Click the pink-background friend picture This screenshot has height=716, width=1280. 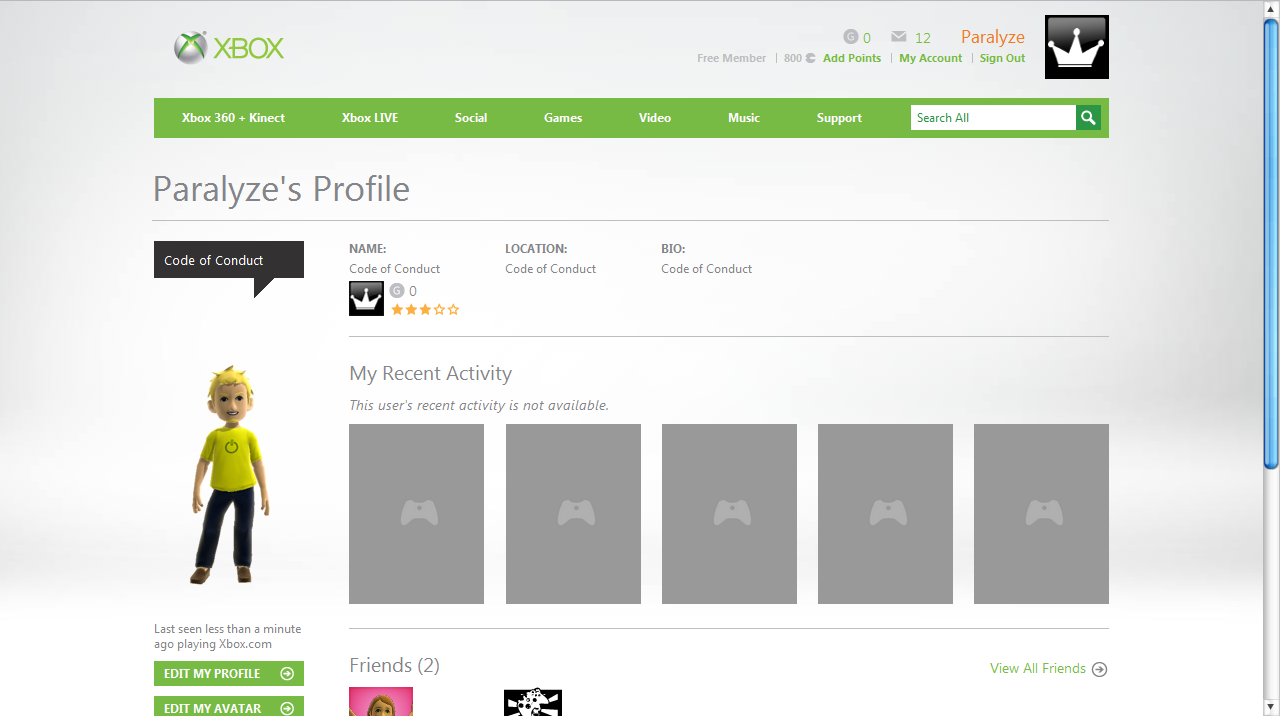coord(381,702)
